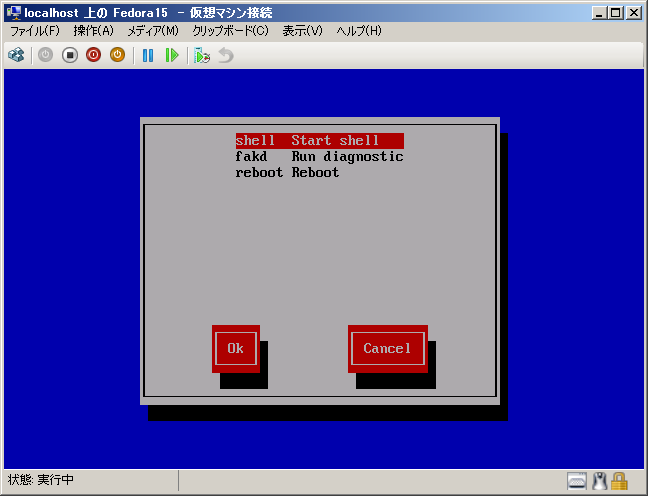Click the keyboard status icon in status bar

pyautogui.click(x=577, y=480)
